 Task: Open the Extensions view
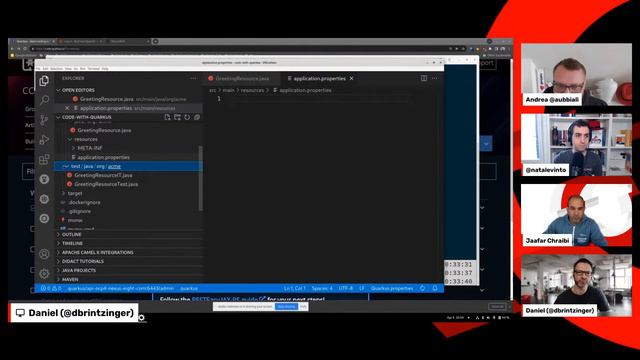tap(44, 159)
